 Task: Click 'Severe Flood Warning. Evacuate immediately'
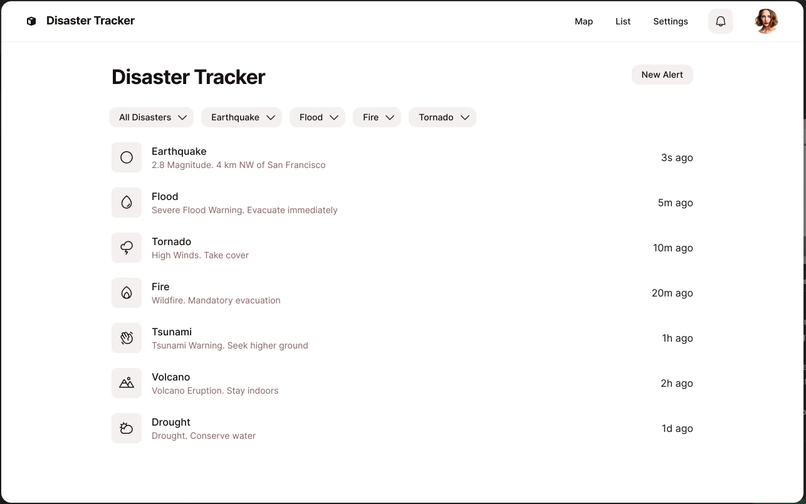245,210
